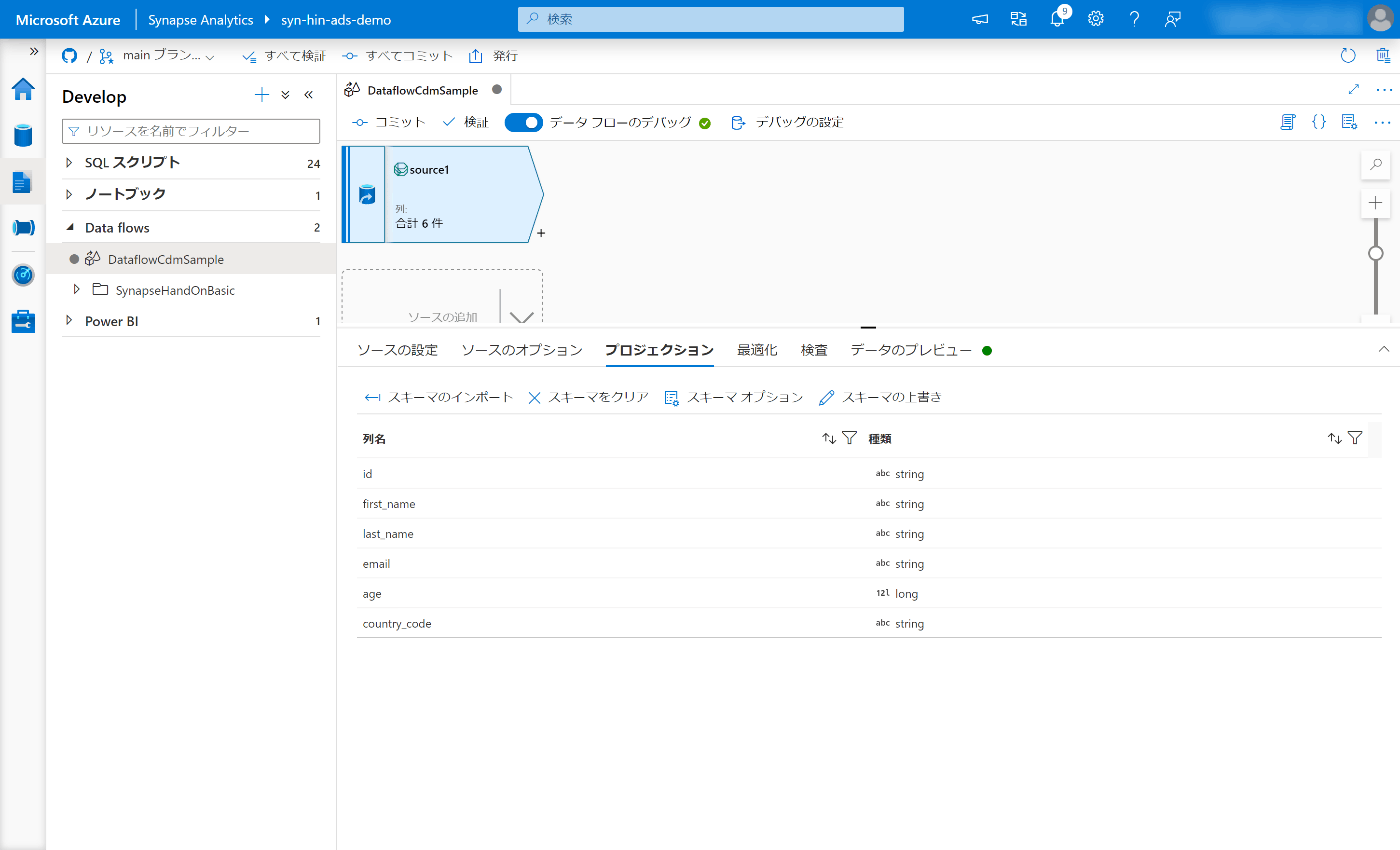Click Commit (コミット) in dataflow toolbar
Screen dimensions: 1400x850
(389, 122)
